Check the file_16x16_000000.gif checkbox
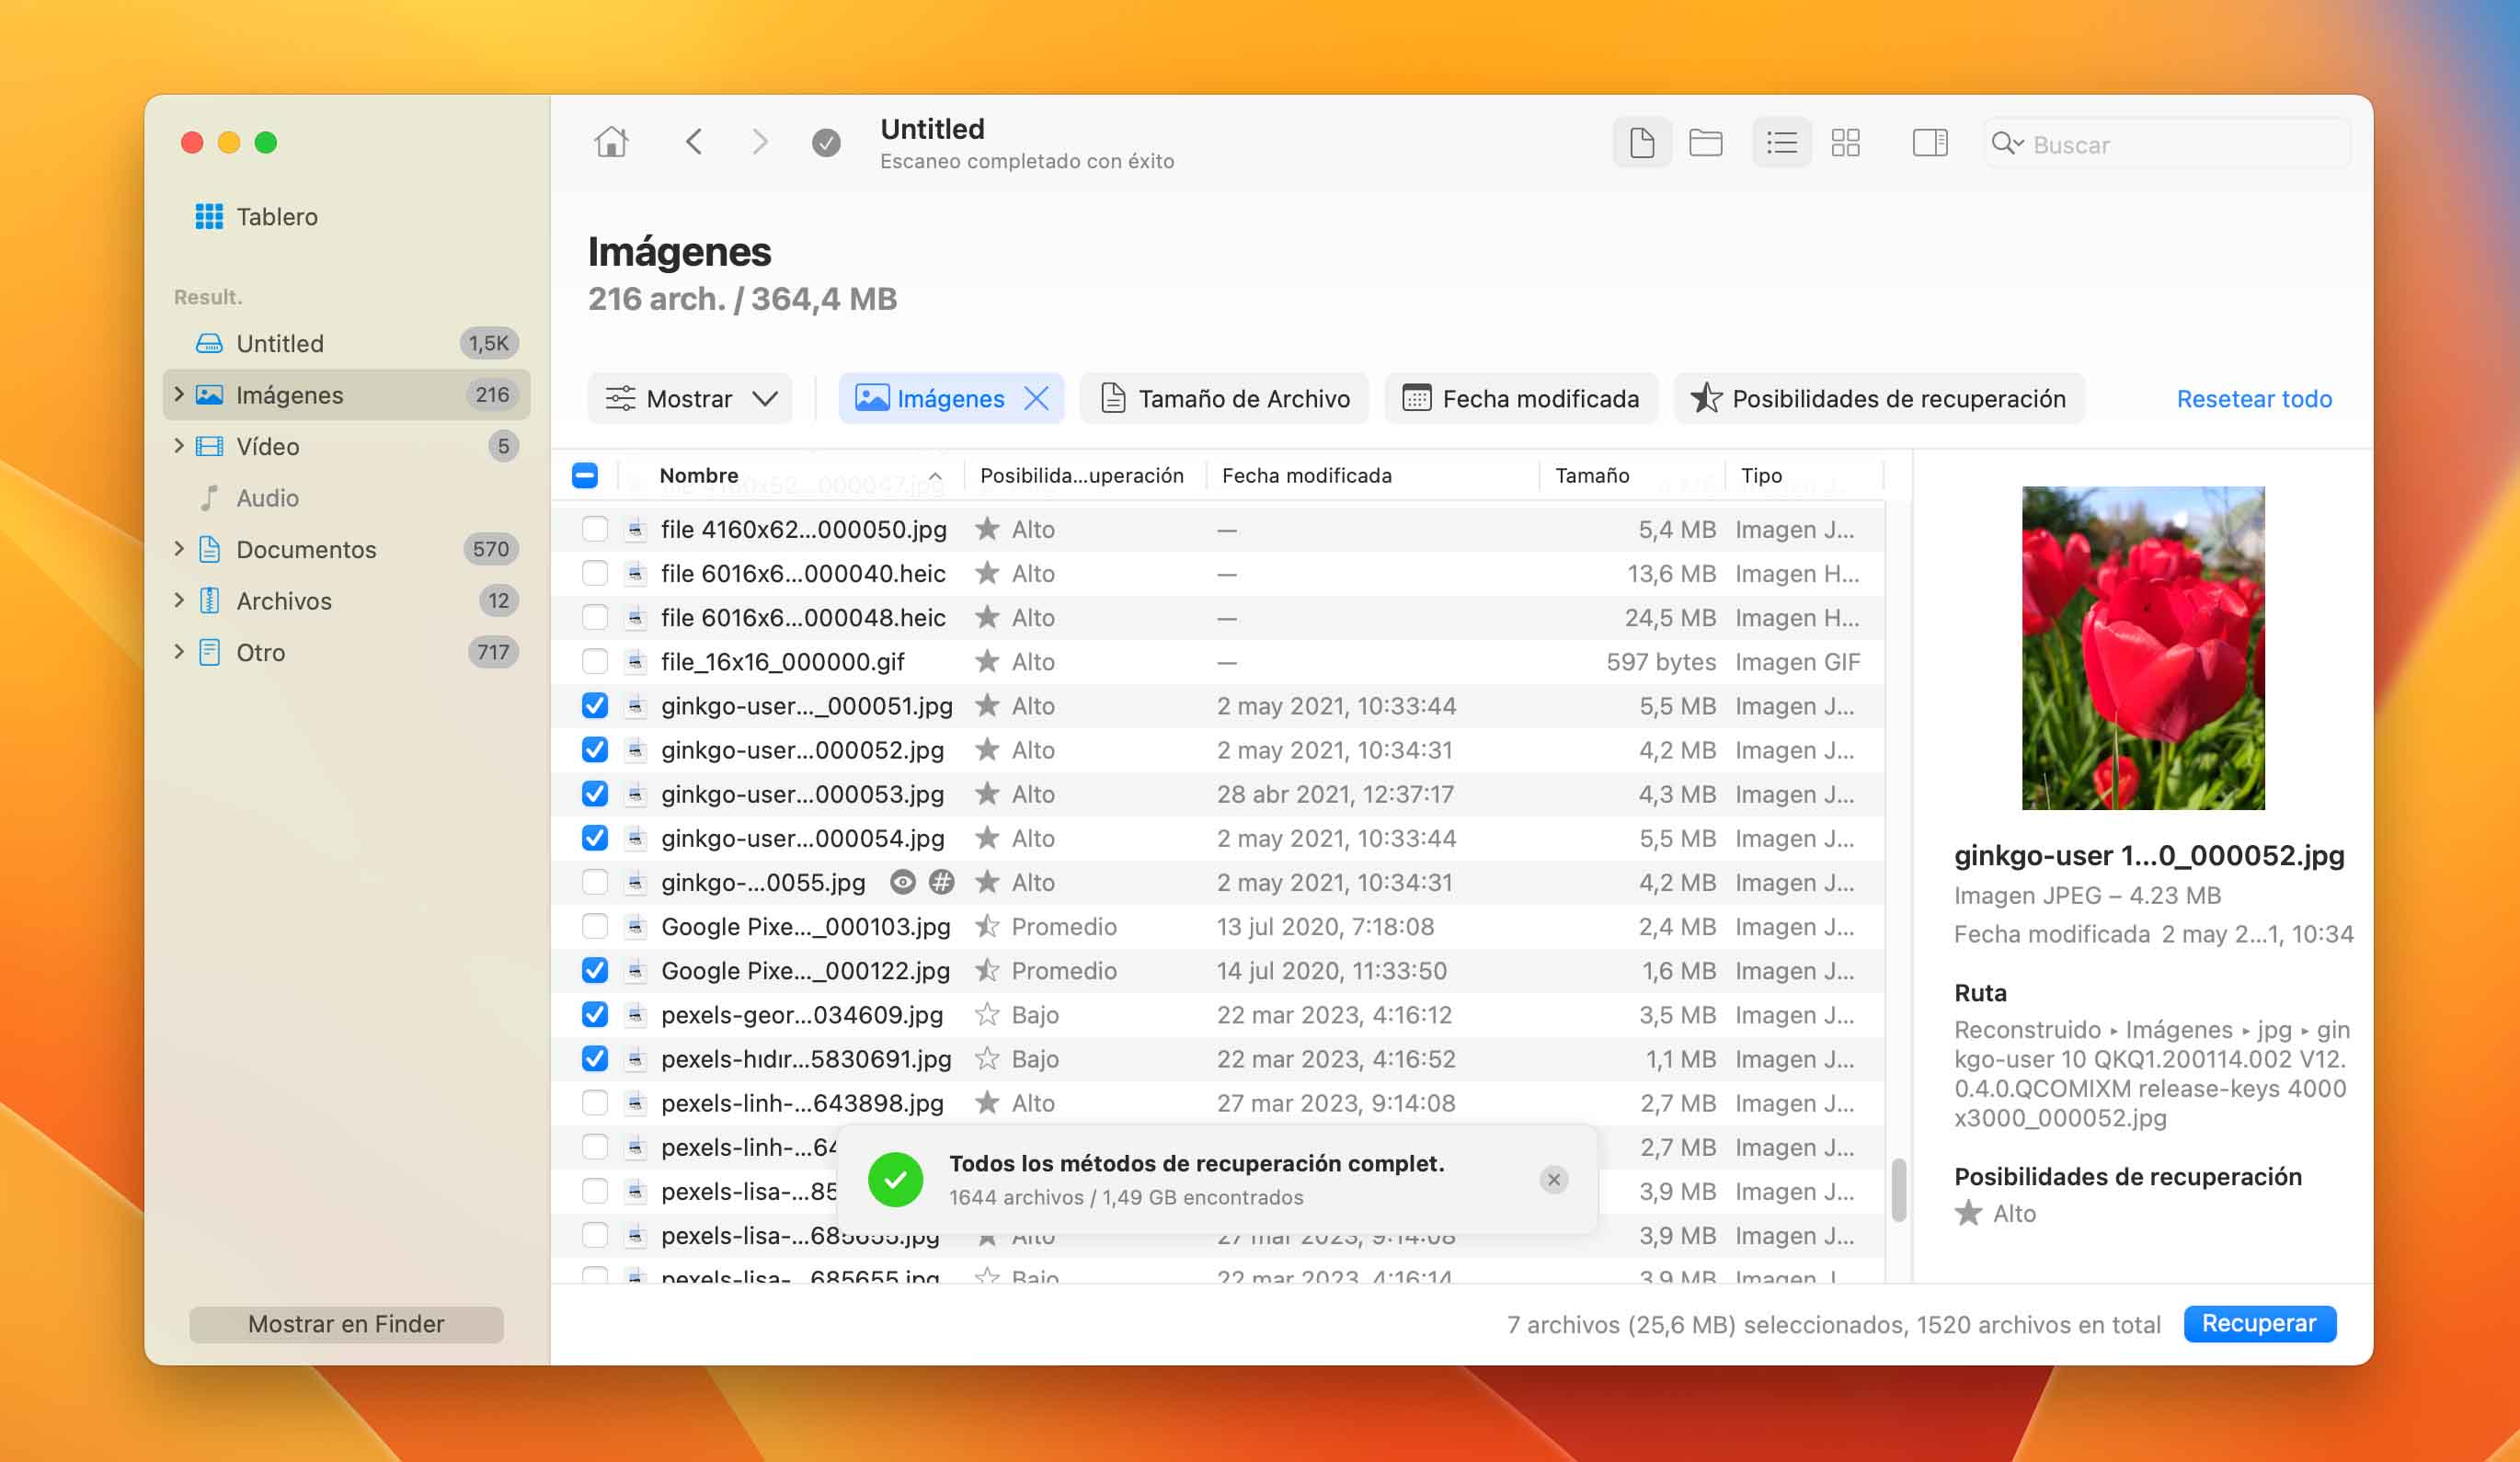 coord(595,662)
